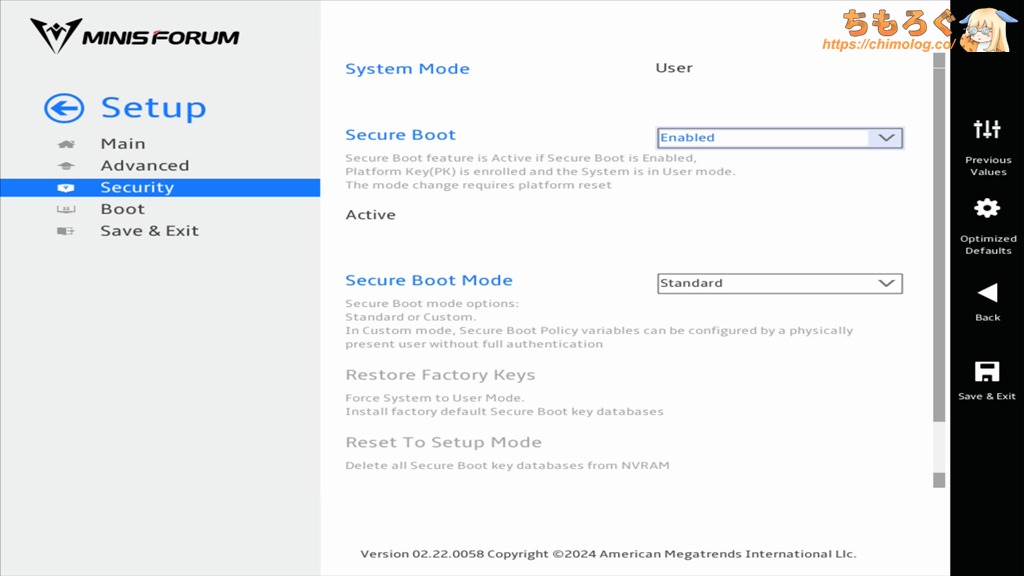
Task: Click the Previous Values sliders icon
Action: point(987,129)
